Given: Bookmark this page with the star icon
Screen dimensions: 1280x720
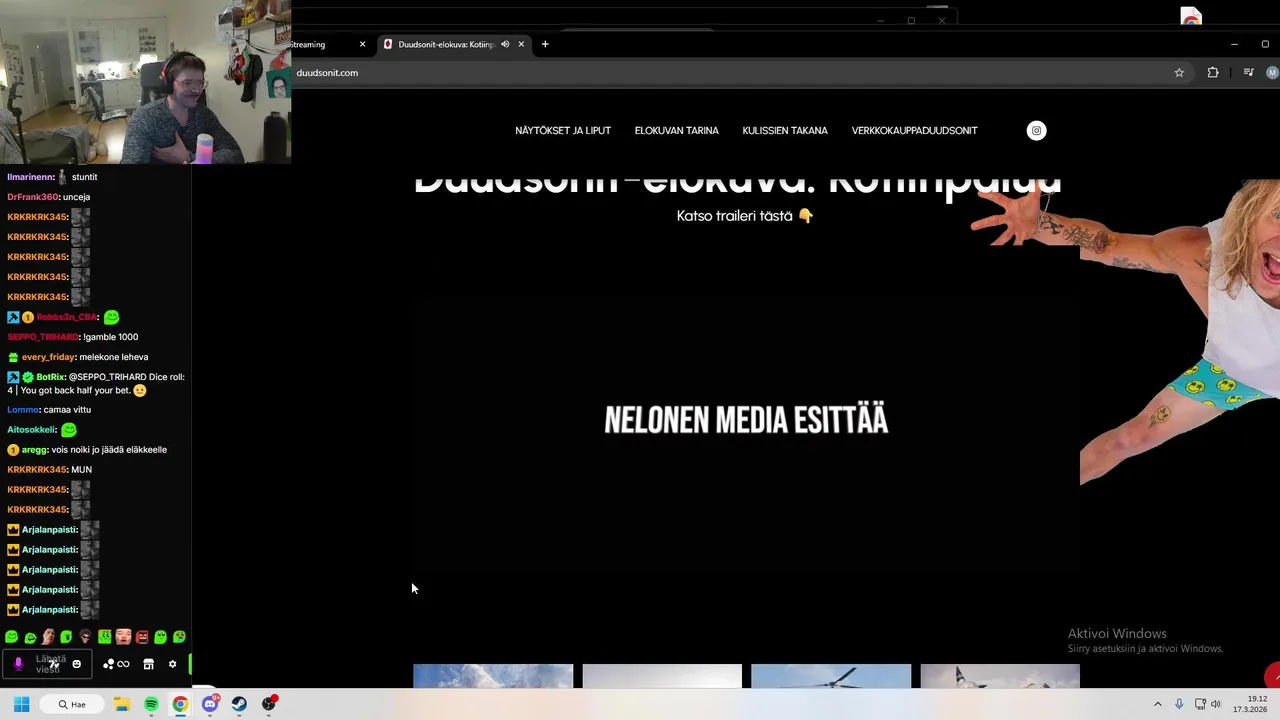Looking at the screenshot, I should 1179,73.
